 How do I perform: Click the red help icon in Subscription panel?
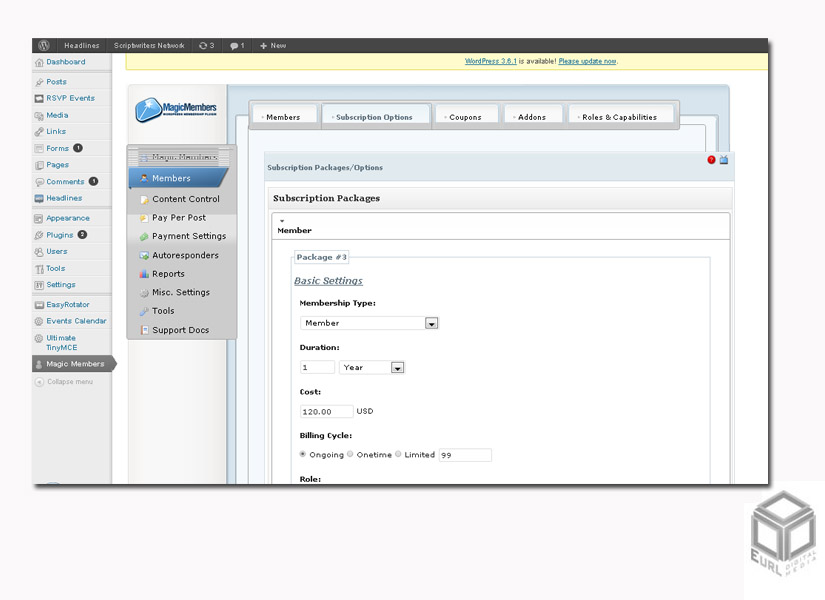tap(711, 160)
